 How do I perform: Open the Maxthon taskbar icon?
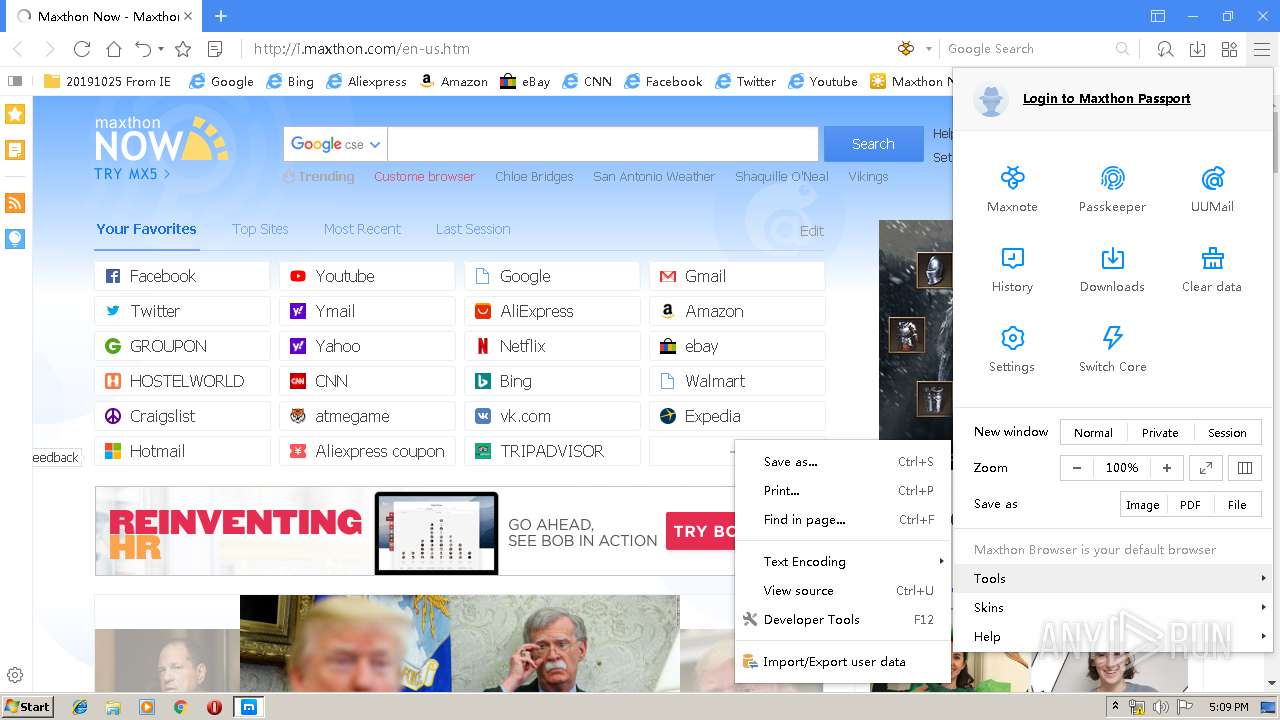[248, 707]
